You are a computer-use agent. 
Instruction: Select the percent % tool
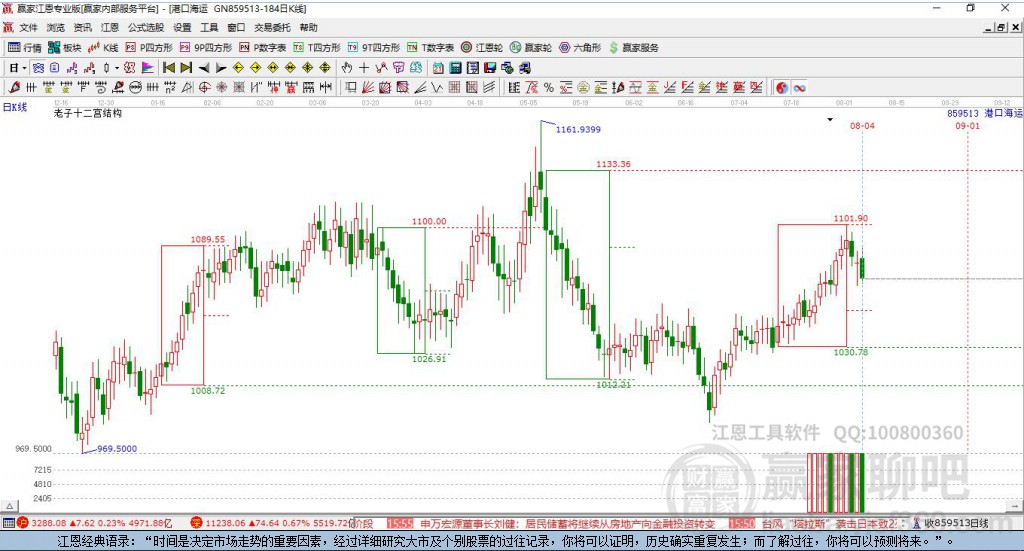click(x=549, y=87)
